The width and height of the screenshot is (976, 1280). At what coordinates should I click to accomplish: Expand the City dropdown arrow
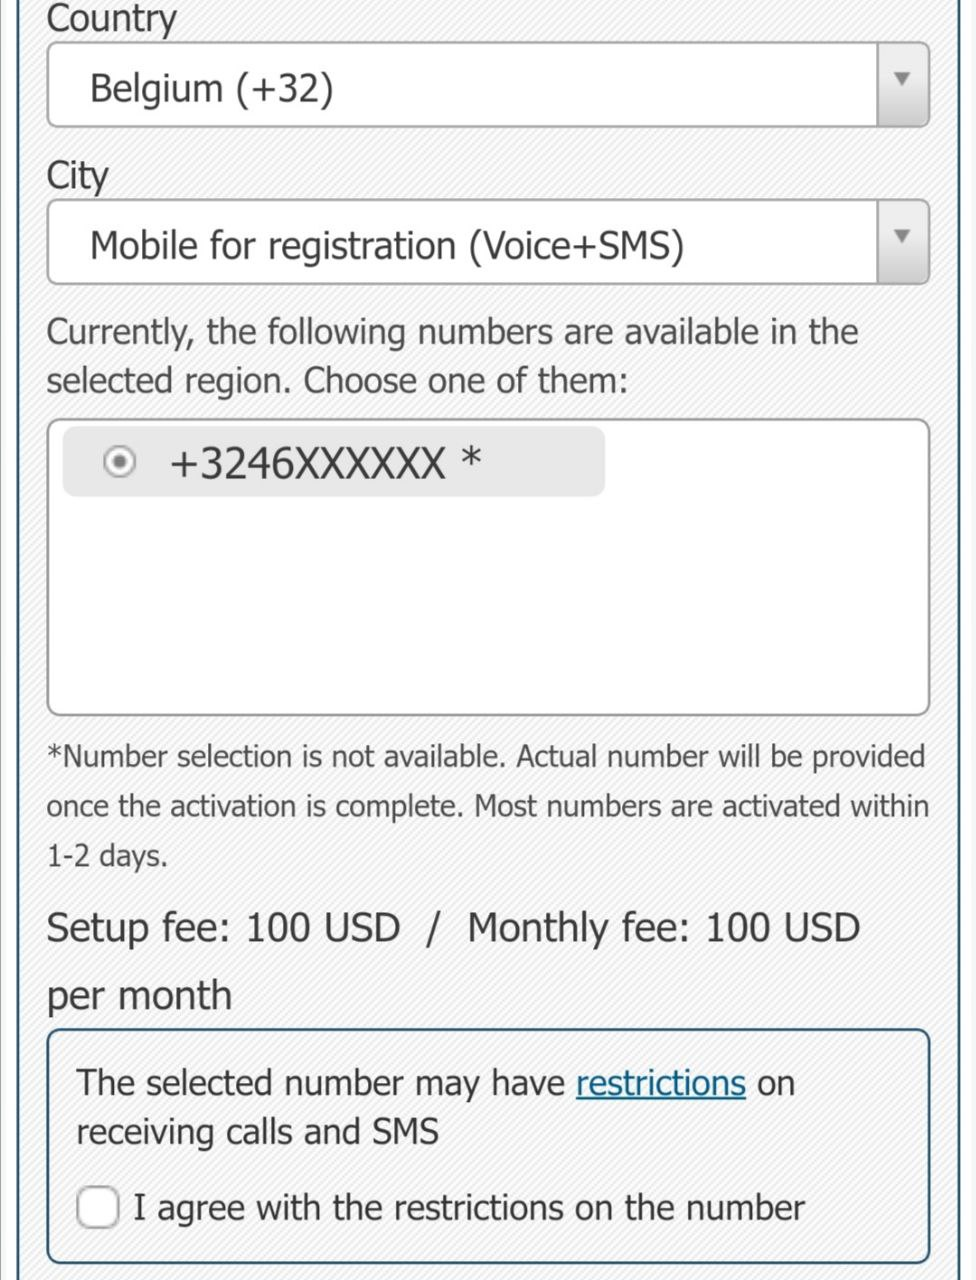902,242
